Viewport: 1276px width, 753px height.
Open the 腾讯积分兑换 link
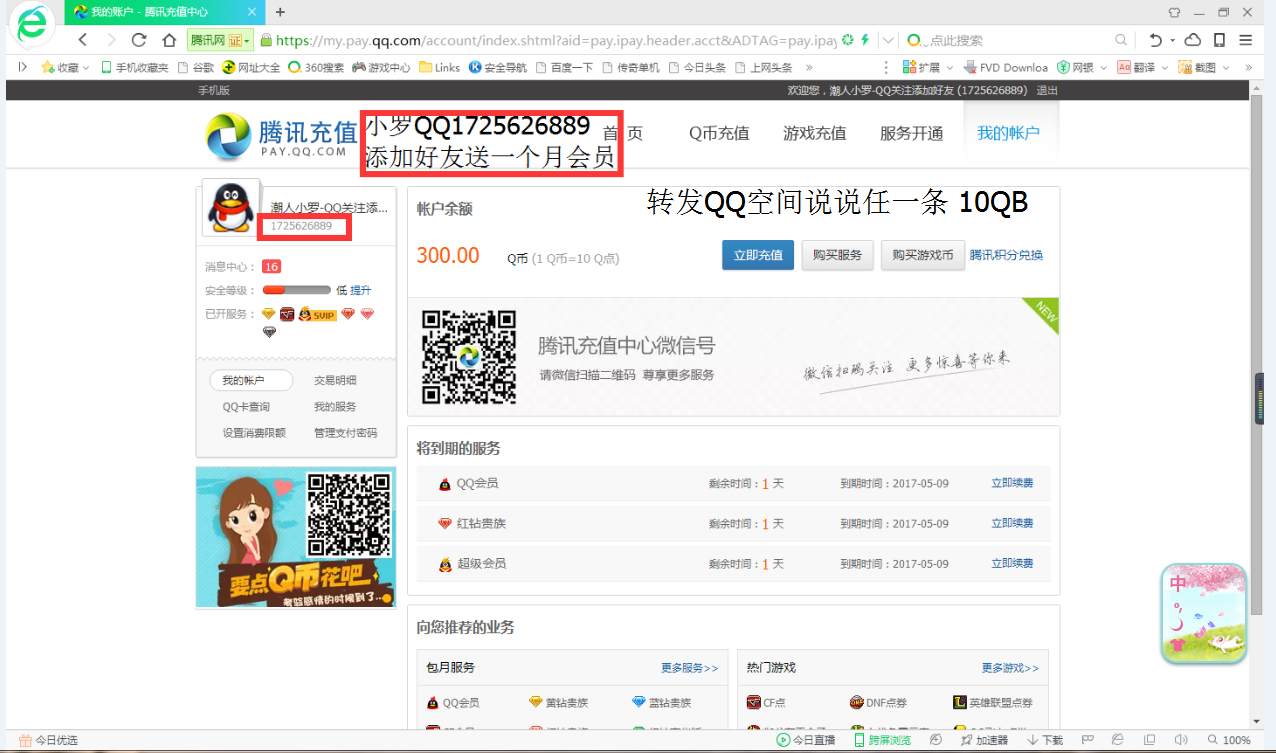(1006, 255)
